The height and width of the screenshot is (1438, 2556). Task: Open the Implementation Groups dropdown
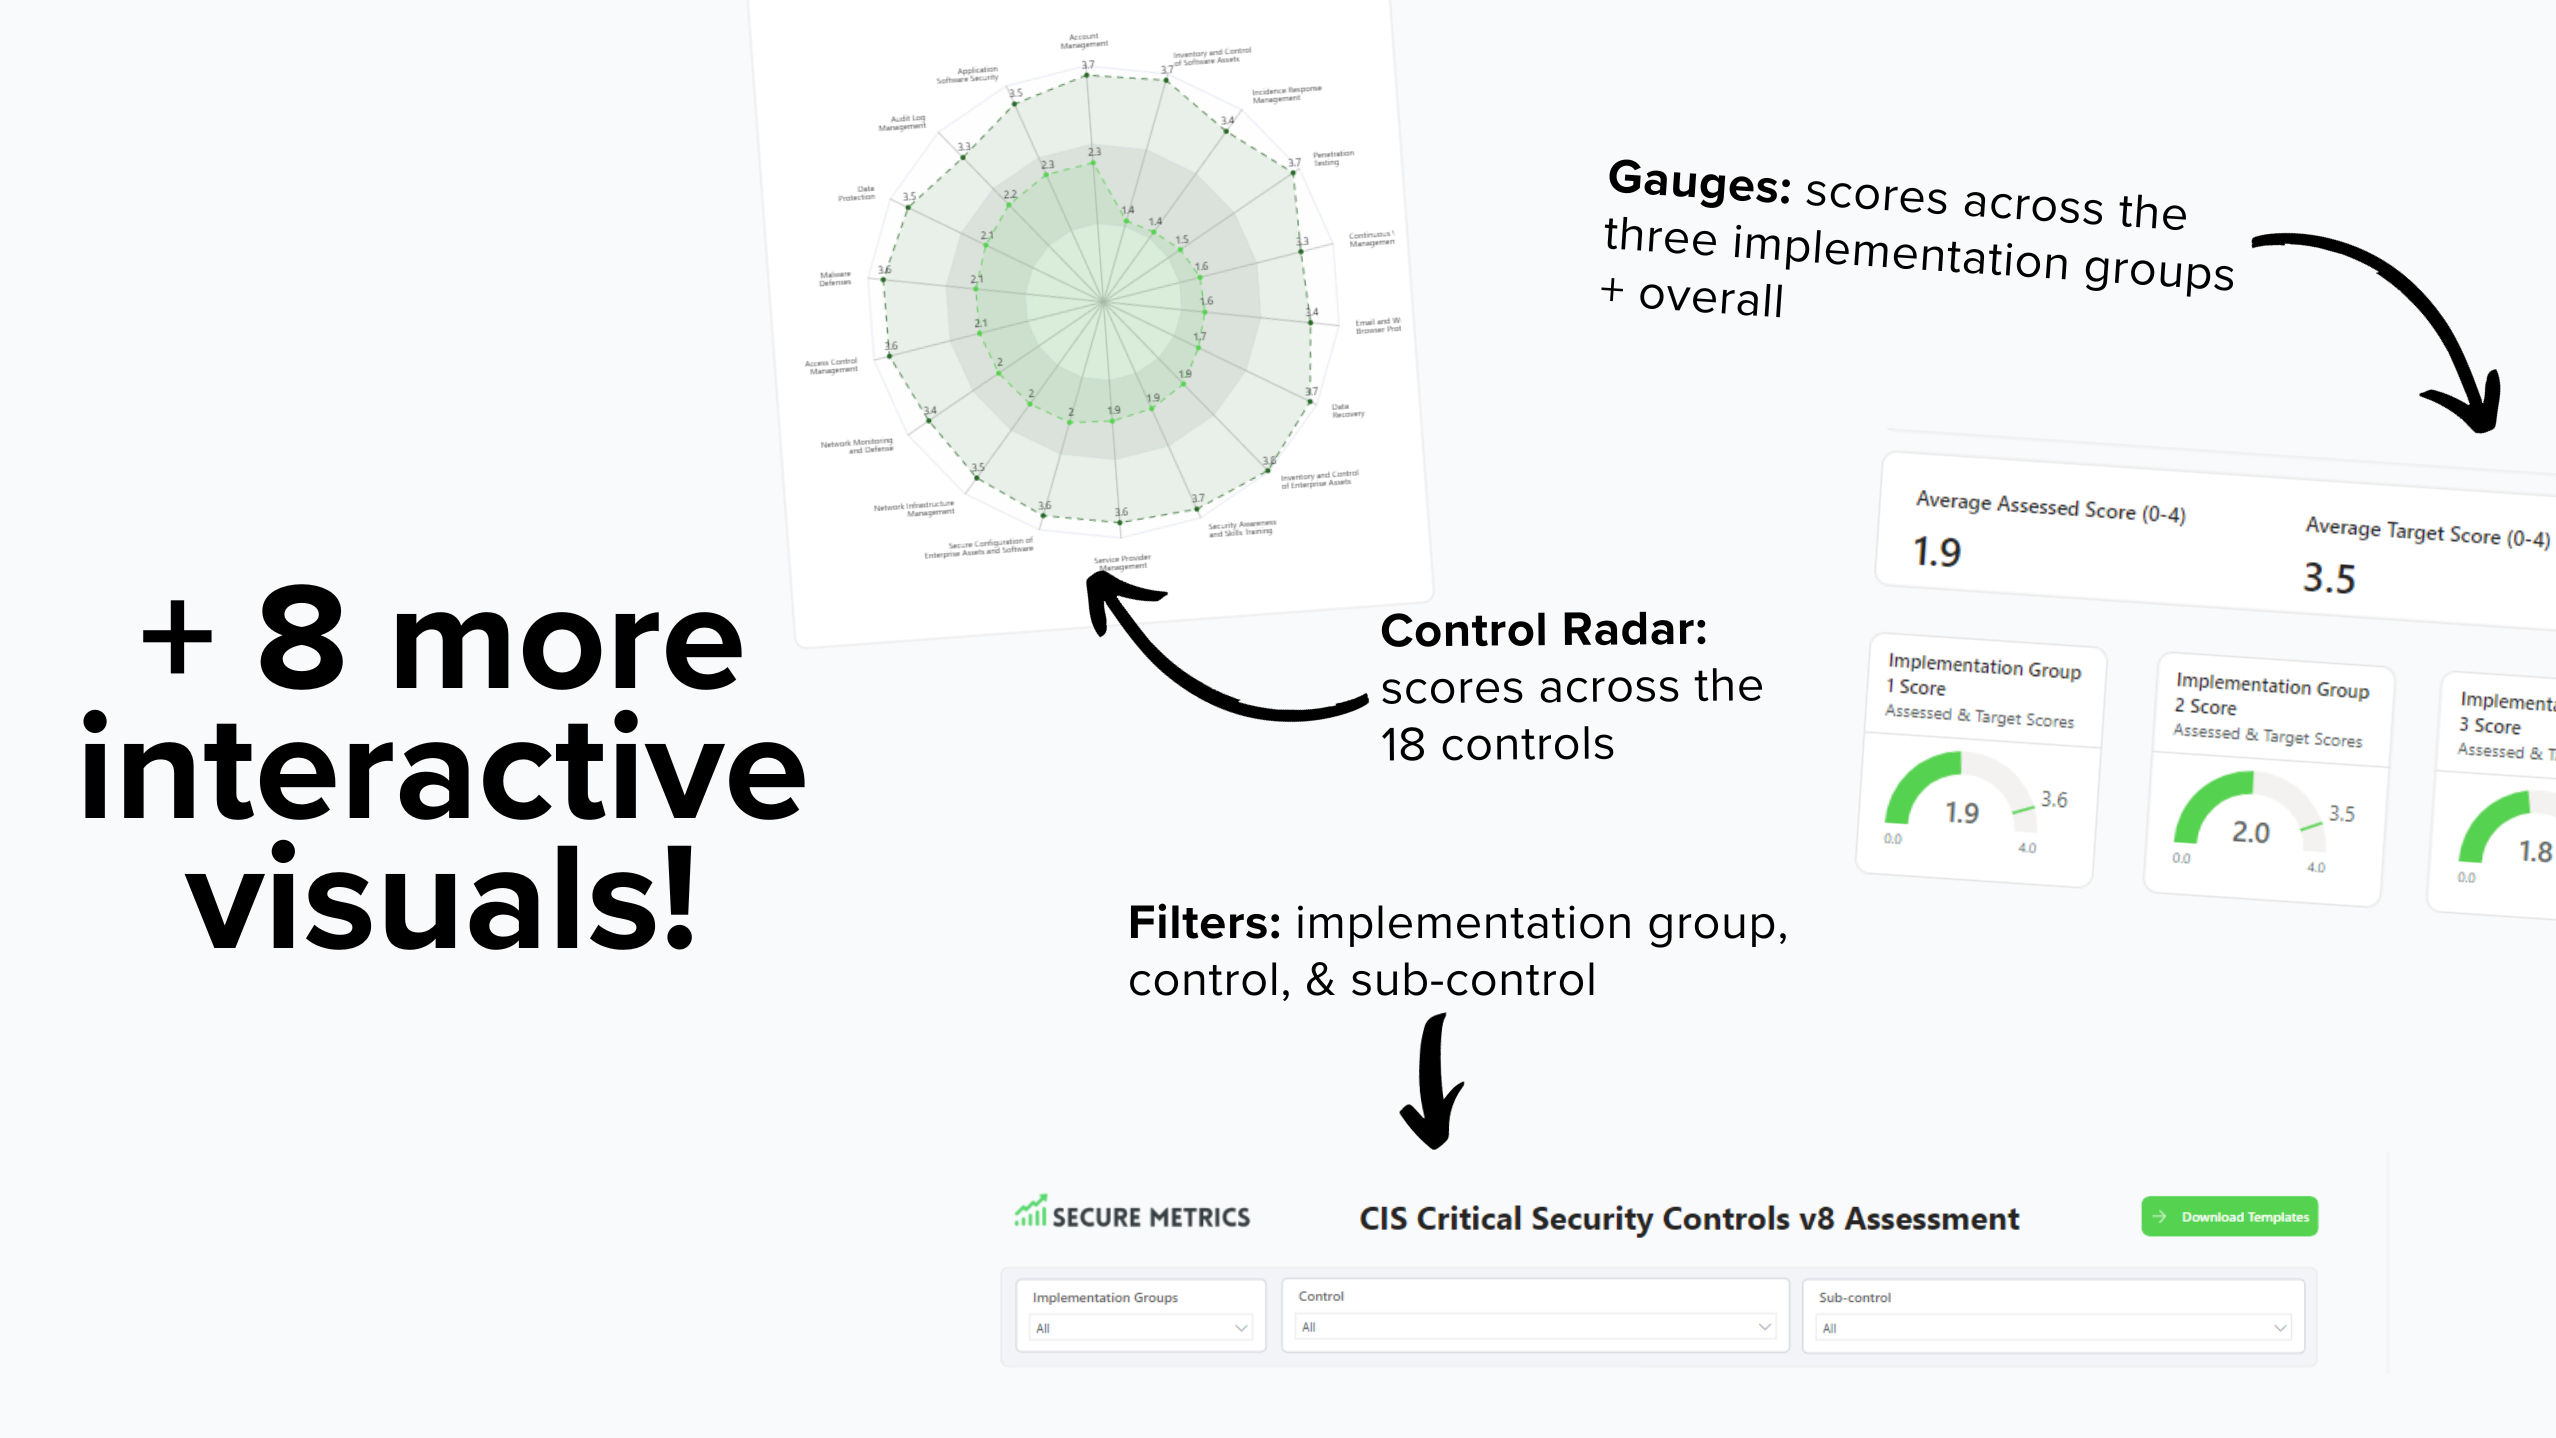tap(1140, 1327)
